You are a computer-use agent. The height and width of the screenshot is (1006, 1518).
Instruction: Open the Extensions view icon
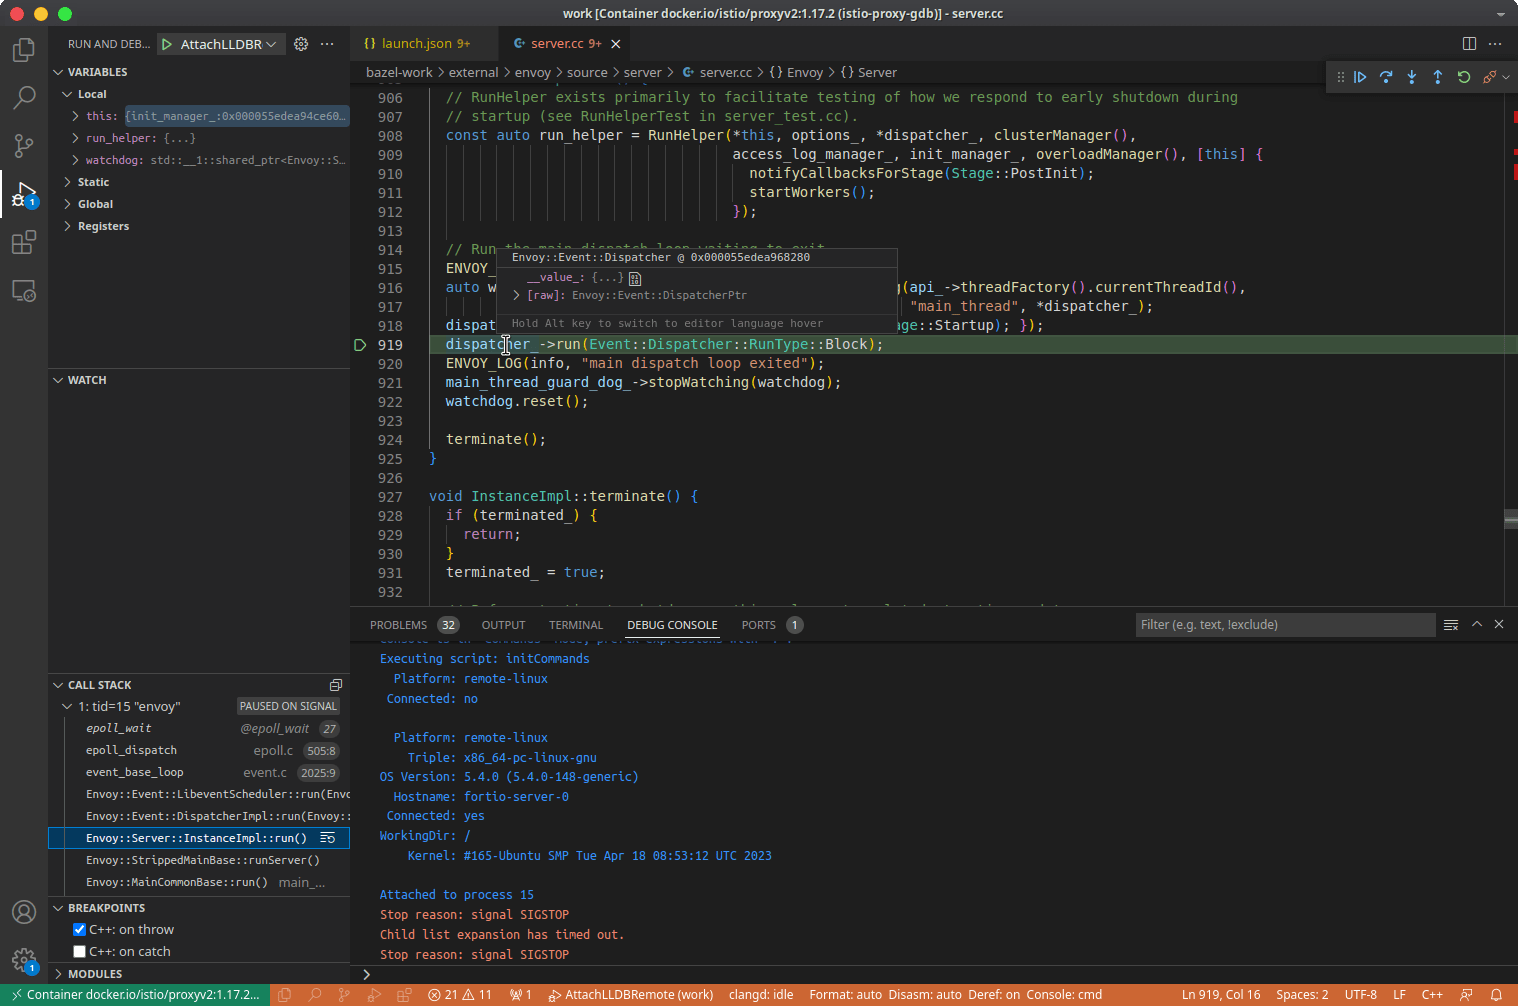coord(24,243)
